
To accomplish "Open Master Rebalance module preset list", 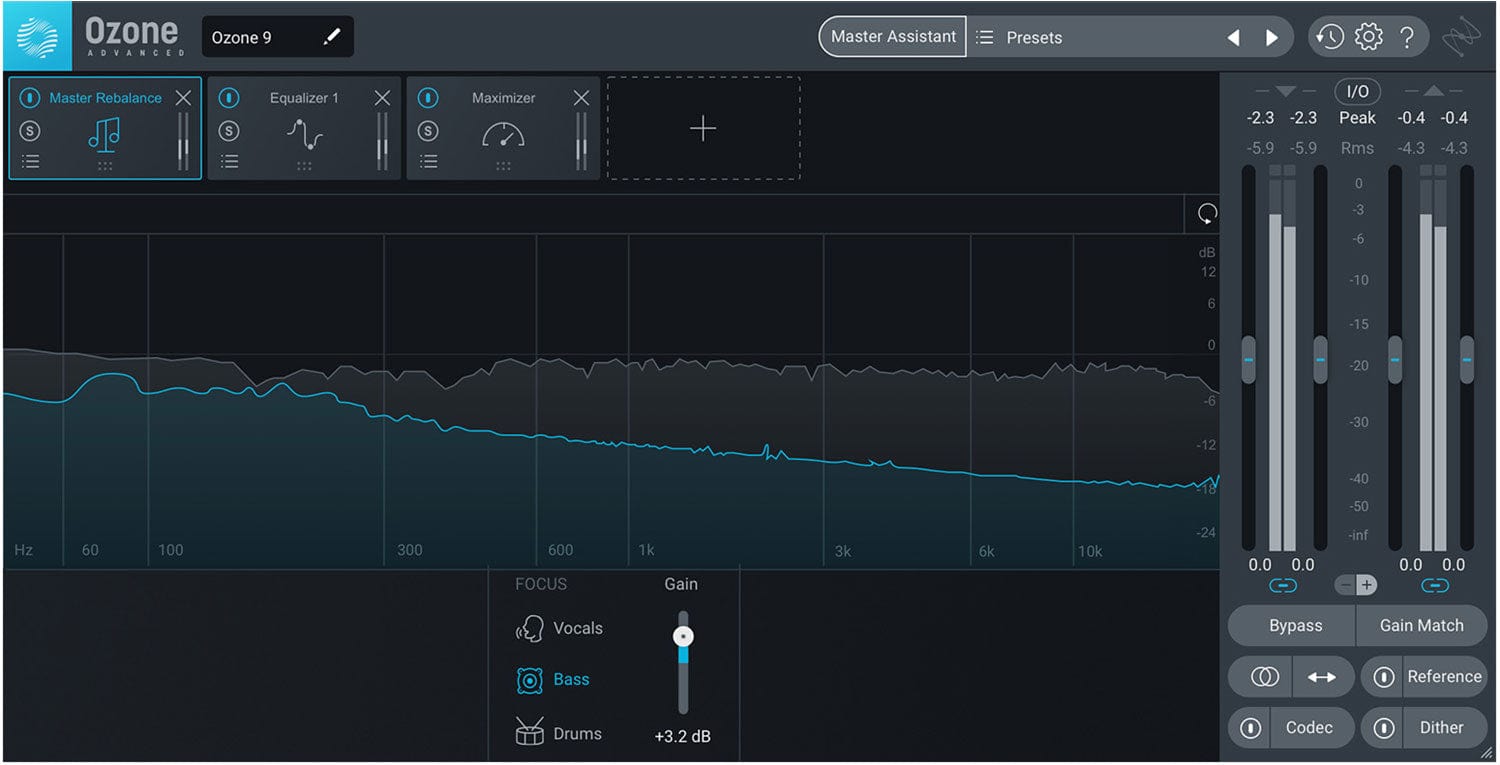I will pos(31,161).
